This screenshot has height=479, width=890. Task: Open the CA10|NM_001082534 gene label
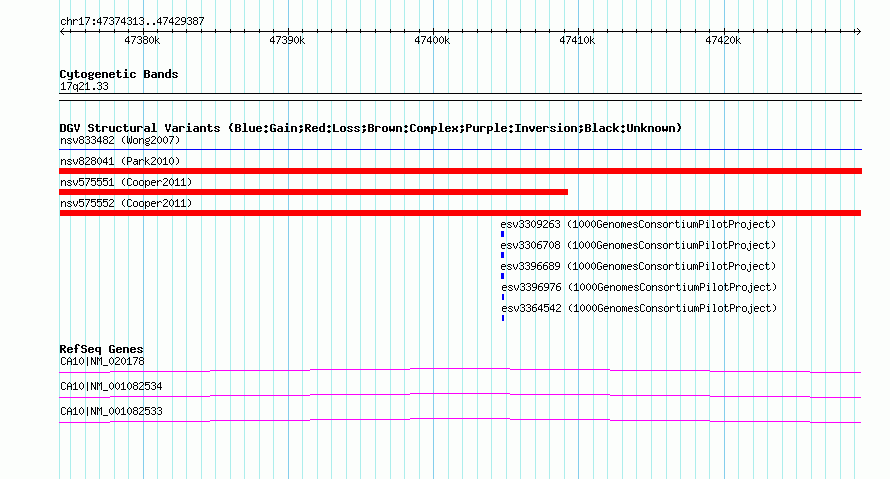point(111,386)
